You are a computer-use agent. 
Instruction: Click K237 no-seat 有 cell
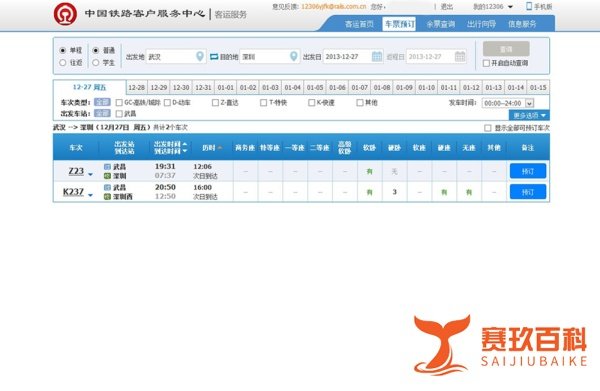tap(469, 192)
